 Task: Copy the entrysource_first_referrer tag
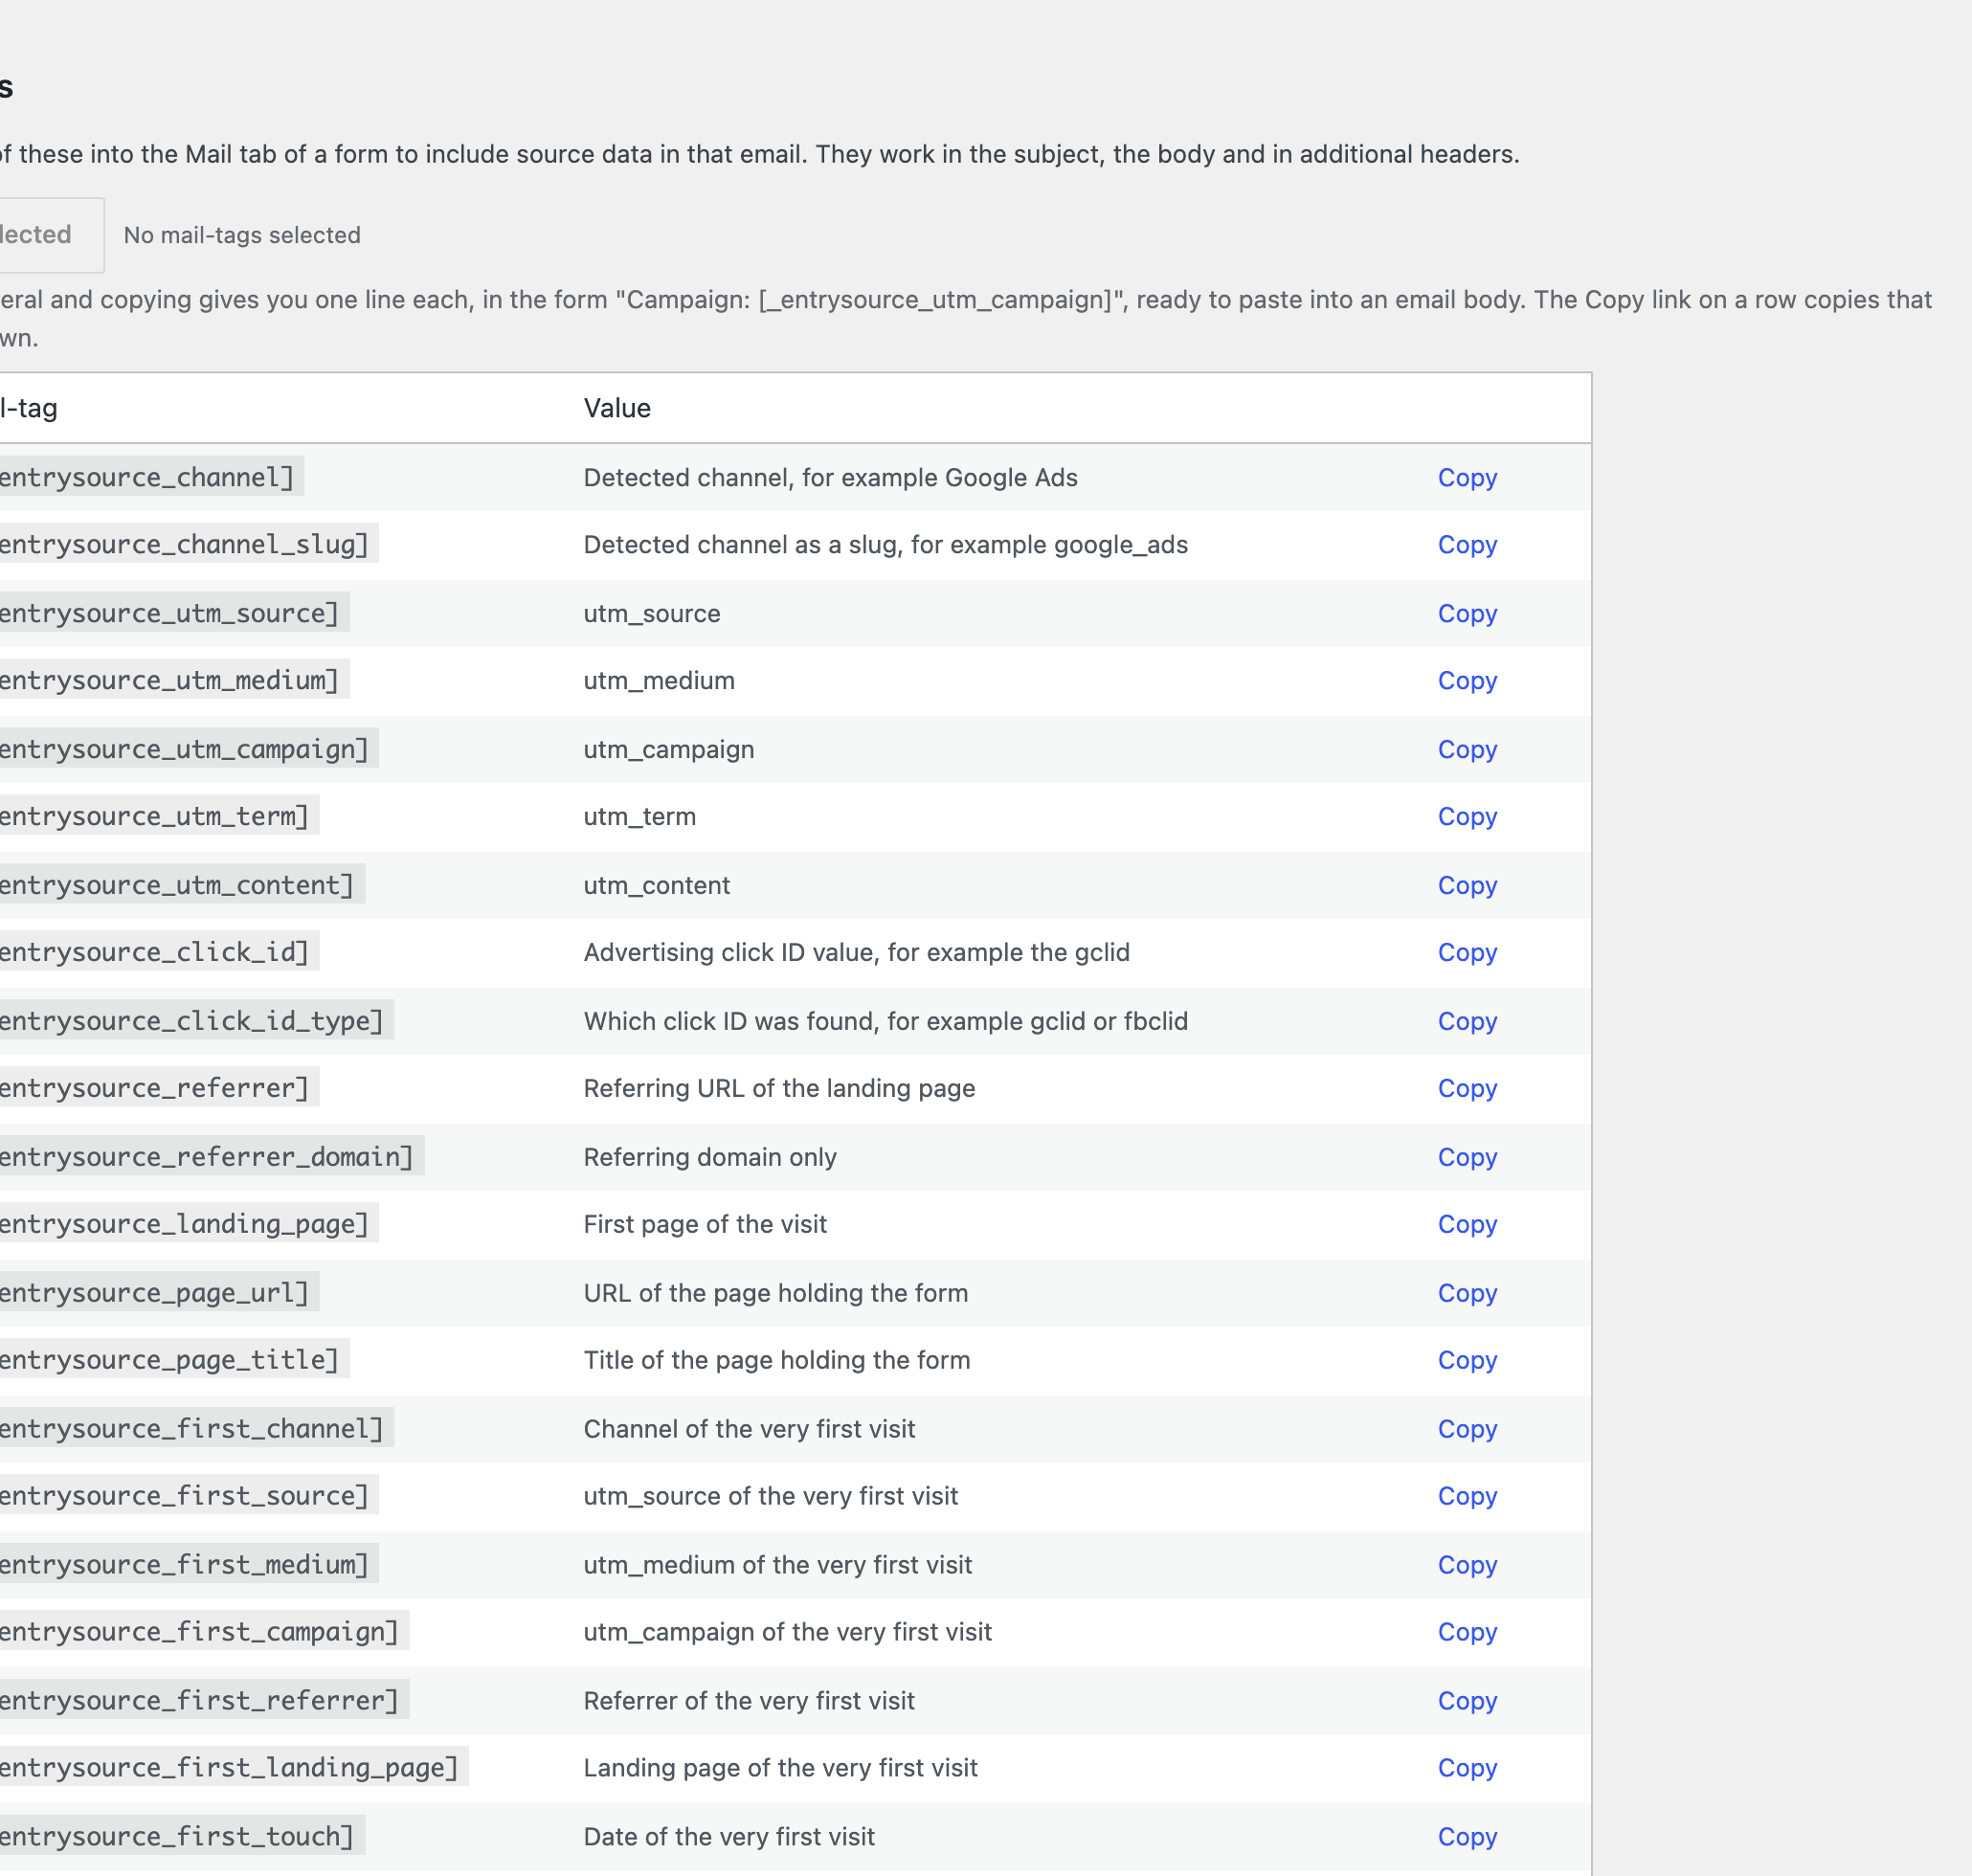(1467, 1702)
